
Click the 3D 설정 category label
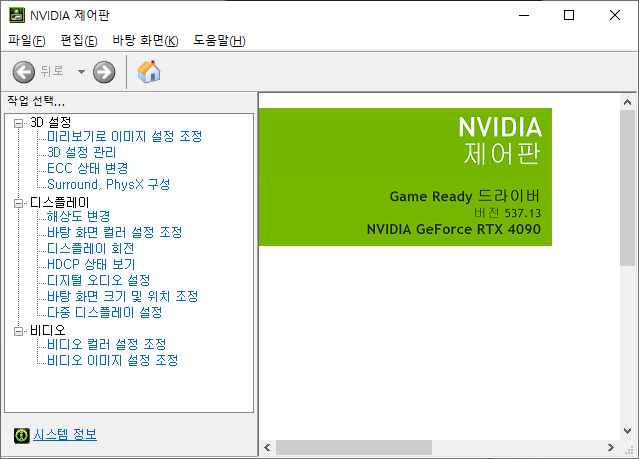51,122
